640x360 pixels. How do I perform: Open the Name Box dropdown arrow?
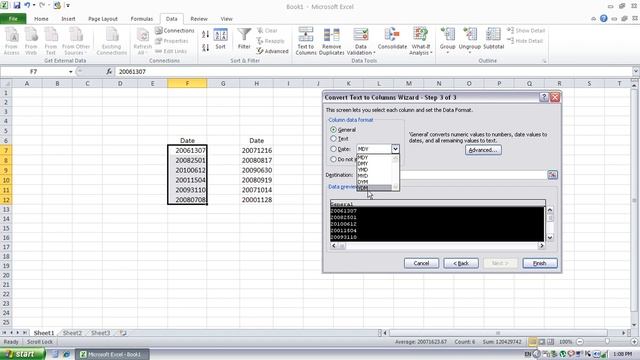(71, 71)
